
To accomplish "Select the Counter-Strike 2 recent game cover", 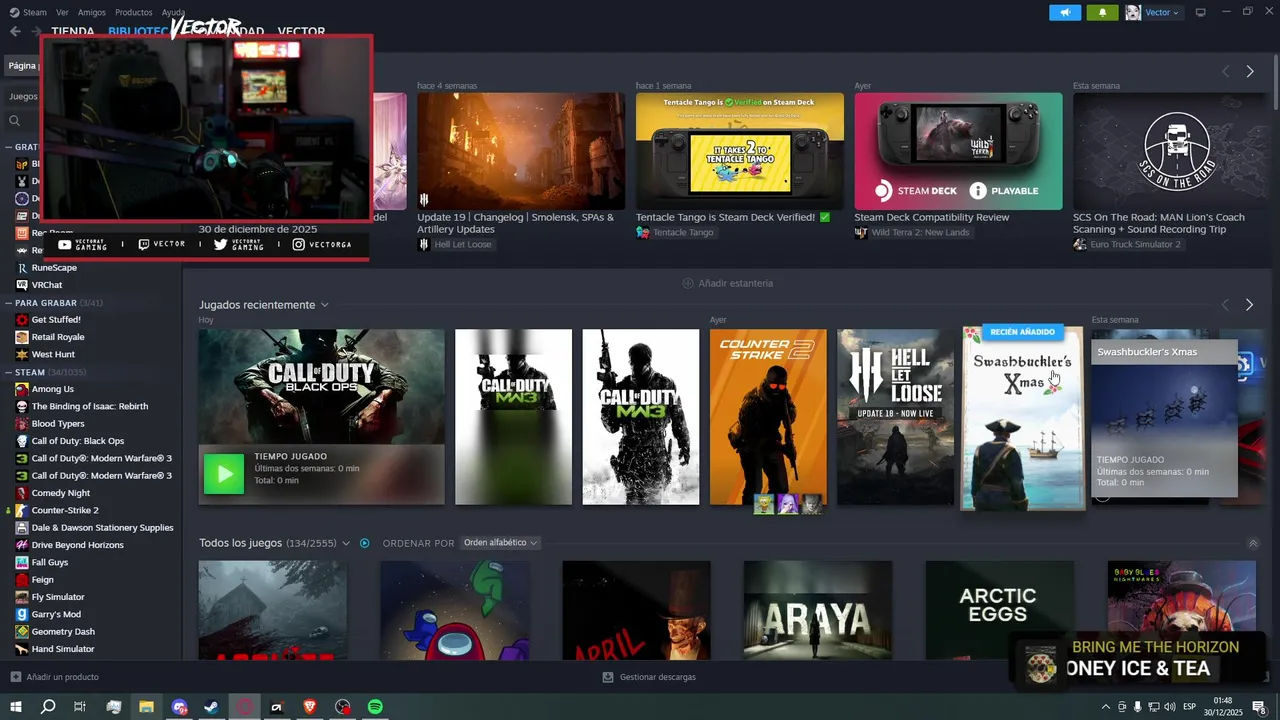I will (768, 417).
